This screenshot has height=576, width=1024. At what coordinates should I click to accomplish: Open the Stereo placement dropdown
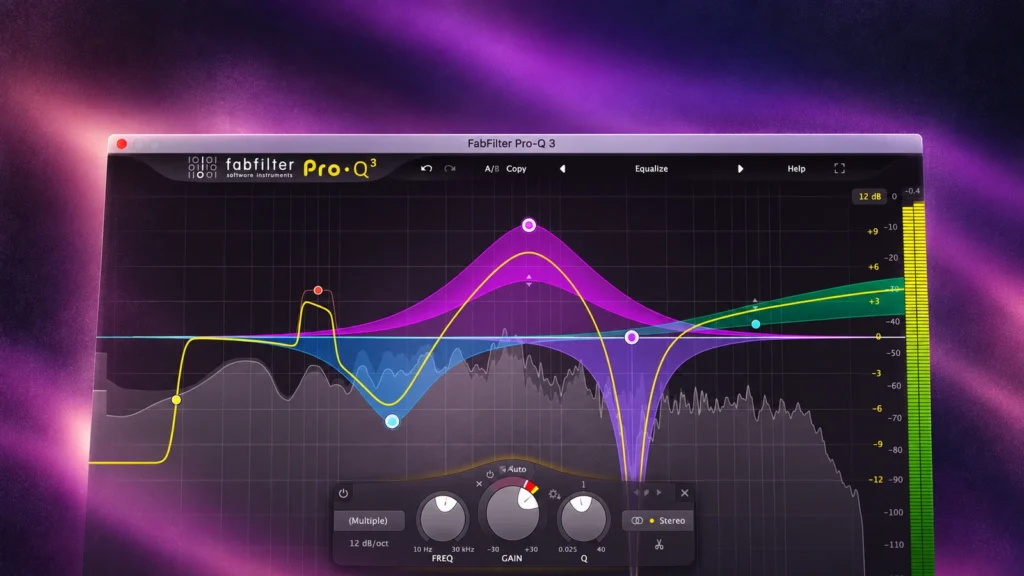point(658,520)
